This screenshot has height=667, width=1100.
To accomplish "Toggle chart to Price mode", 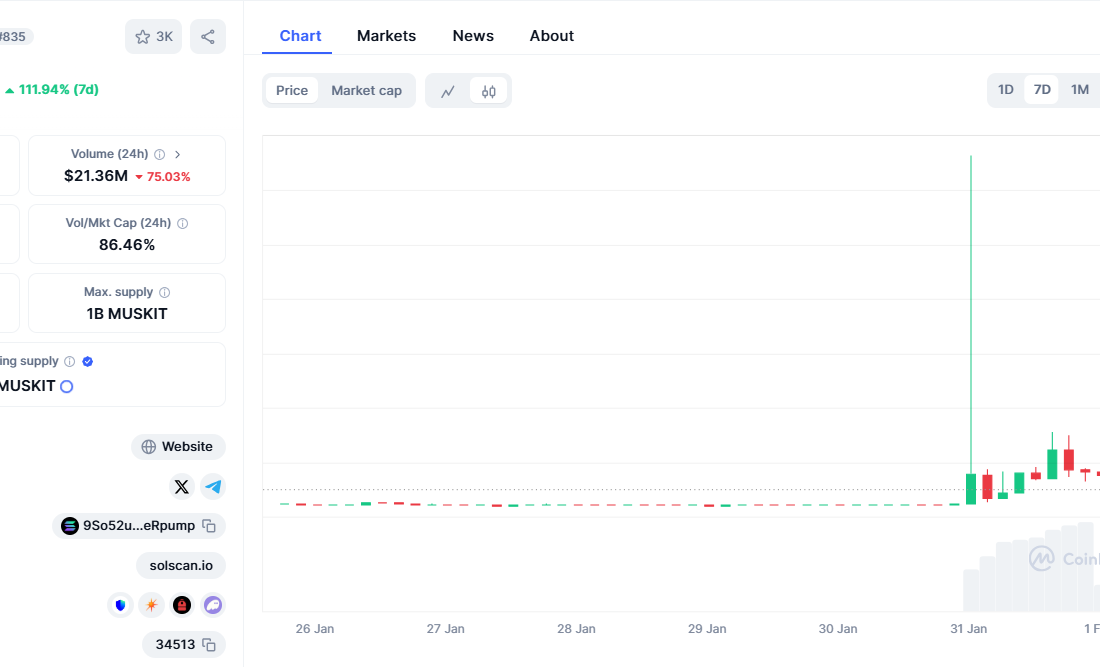I will (292, 91).
